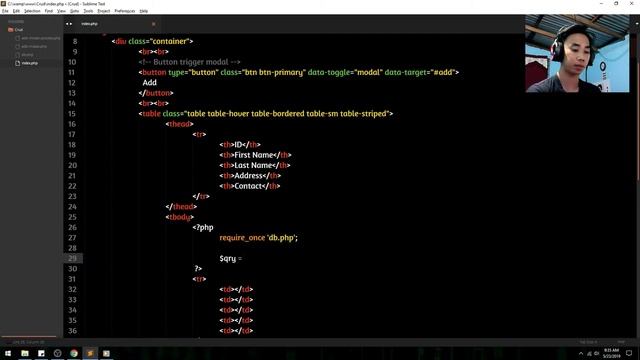
Task: Select index.php in the sidebar tree
Action: 29,63
